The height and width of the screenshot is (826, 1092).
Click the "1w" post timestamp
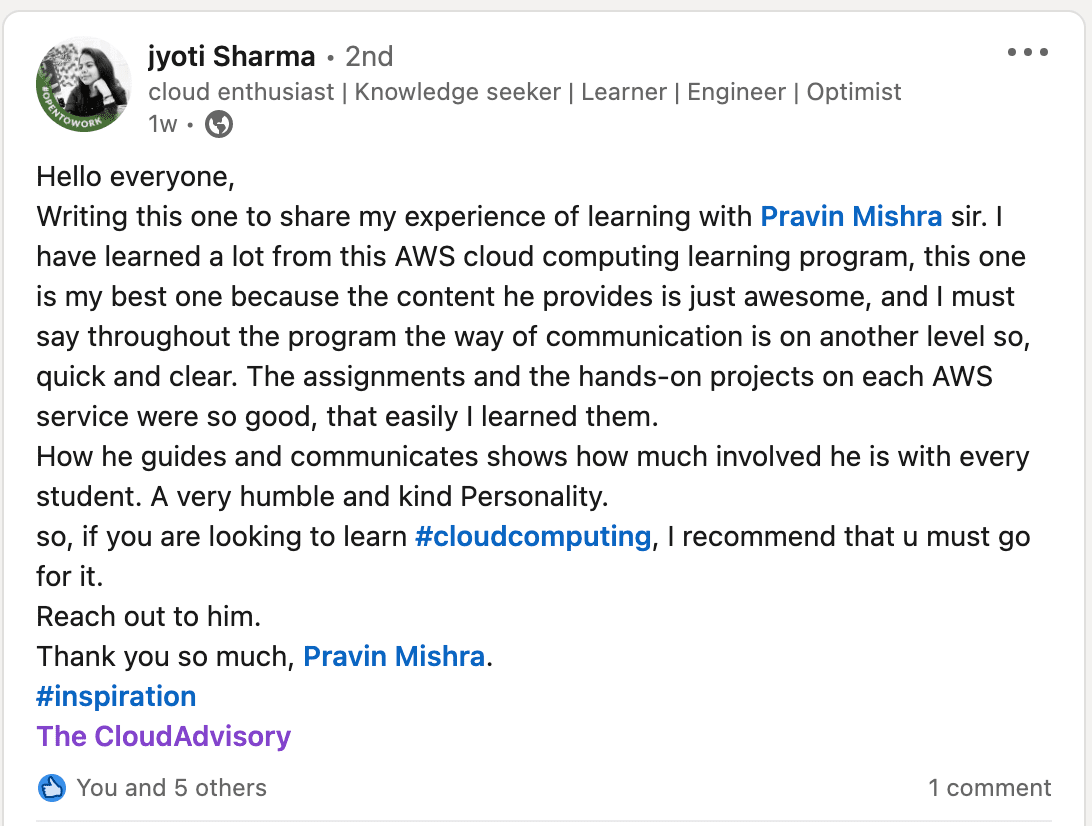click(x=162, y=124)
